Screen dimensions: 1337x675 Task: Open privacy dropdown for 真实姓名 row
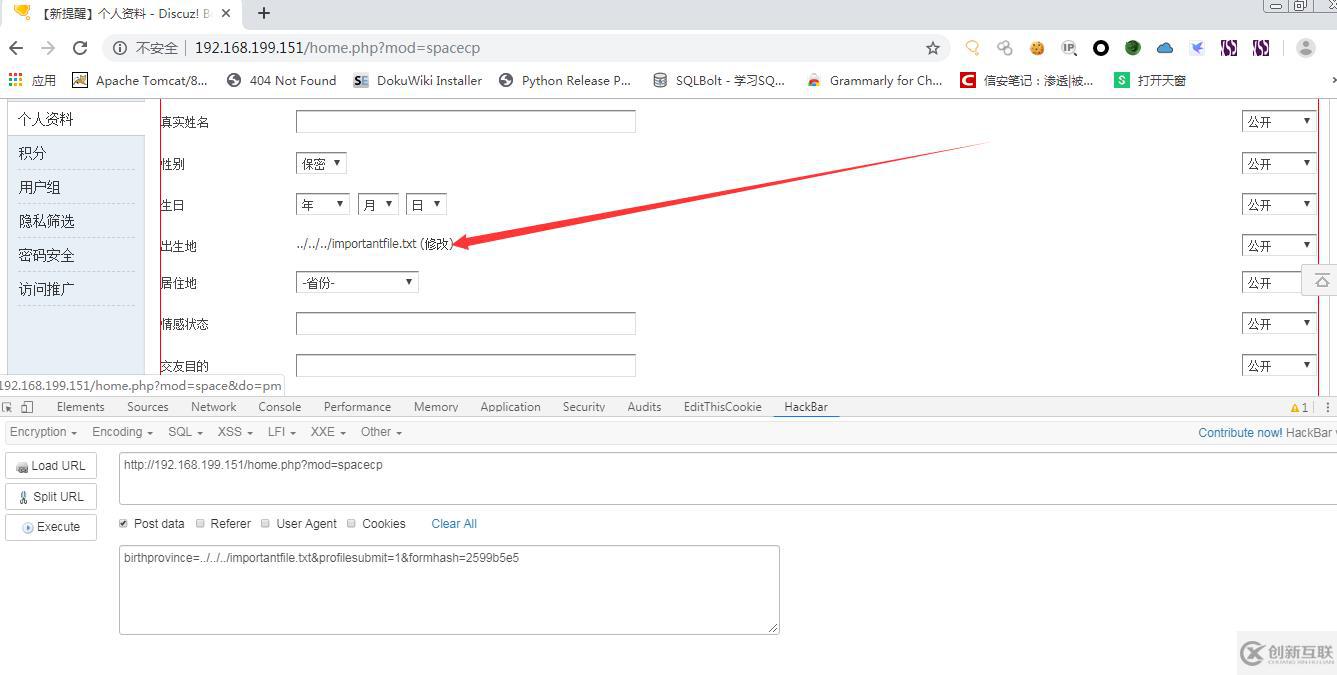(1278, 121)
